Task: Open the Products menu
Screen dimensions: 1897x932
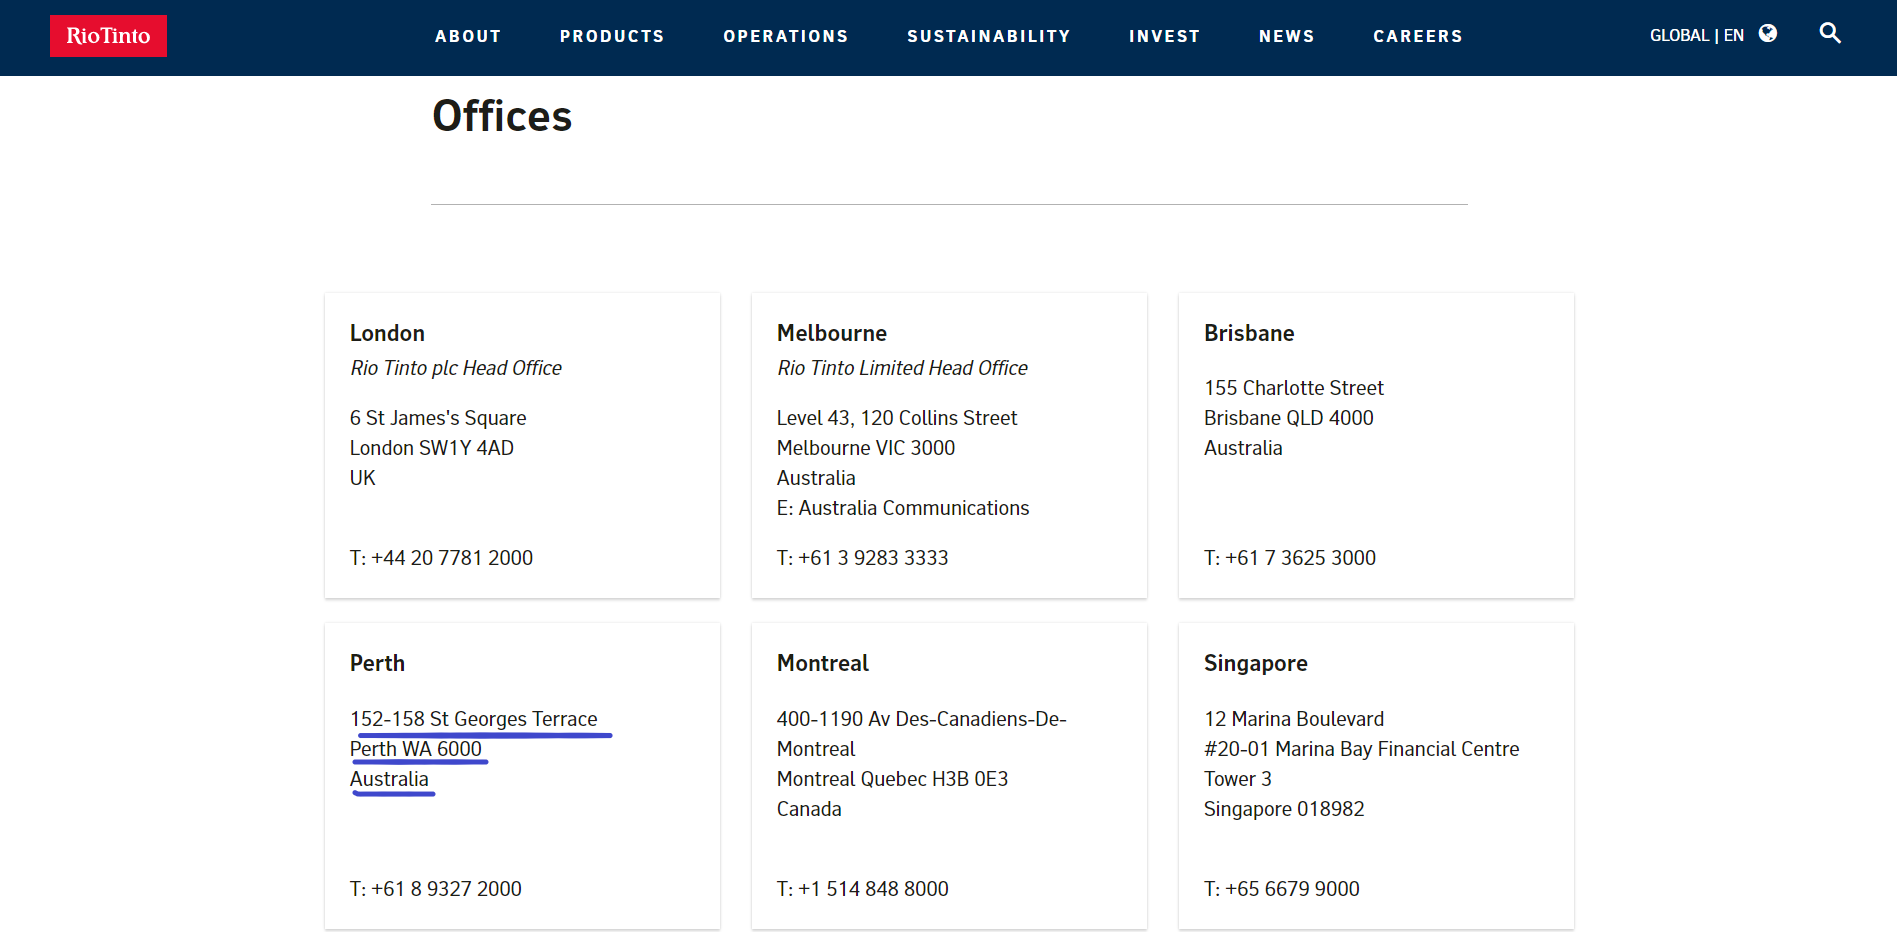Action: click(x=612, y=36)
